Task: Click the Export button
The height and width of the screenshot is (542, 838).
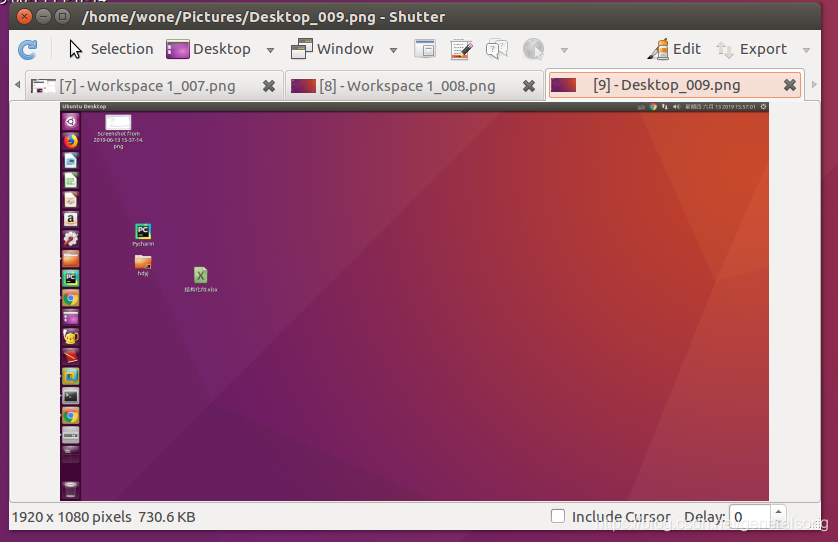Action: (752, 49)
